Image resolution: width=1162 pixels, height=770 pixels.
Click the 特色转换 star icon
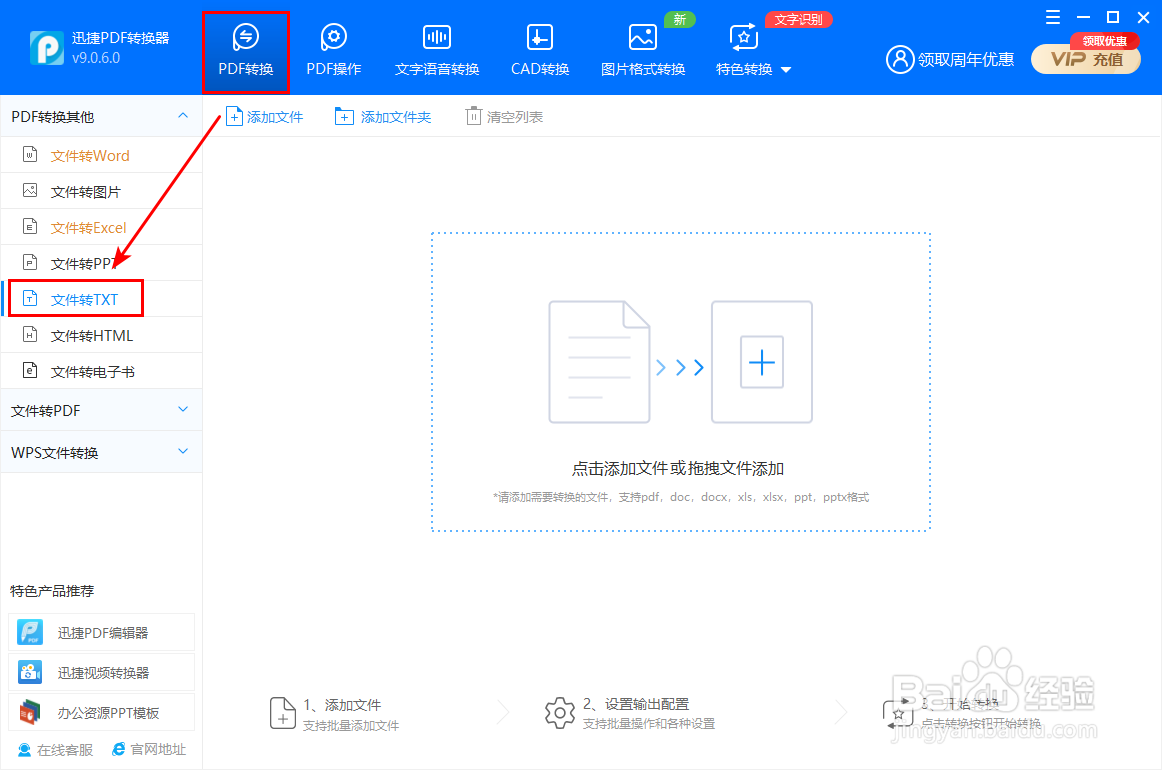pos(743,36)
